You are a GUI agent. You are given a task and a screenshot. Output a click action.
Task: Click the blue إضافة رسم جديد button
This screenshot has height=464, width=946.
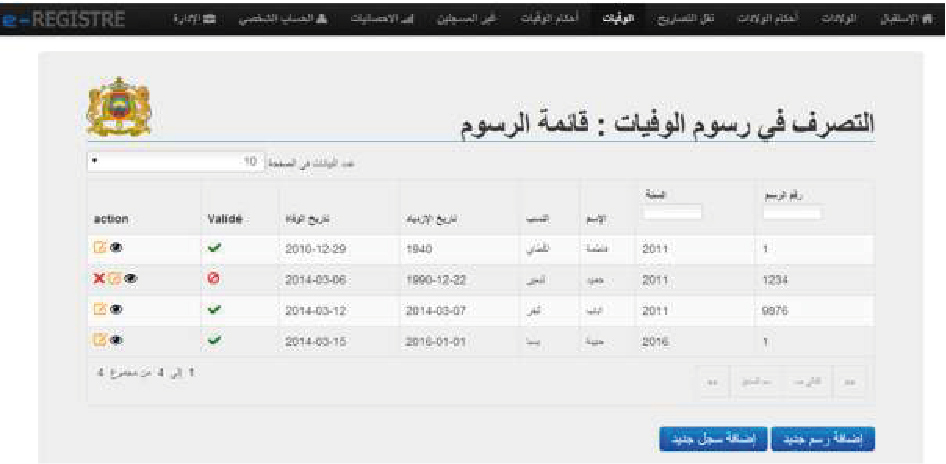coord(823,439)
